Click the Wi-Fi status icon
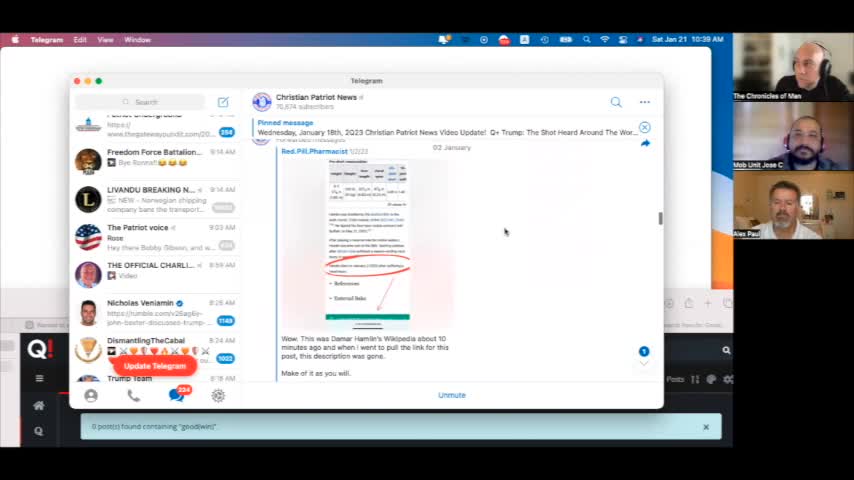Viewport: 854px width, 480px height. point(605,40)
